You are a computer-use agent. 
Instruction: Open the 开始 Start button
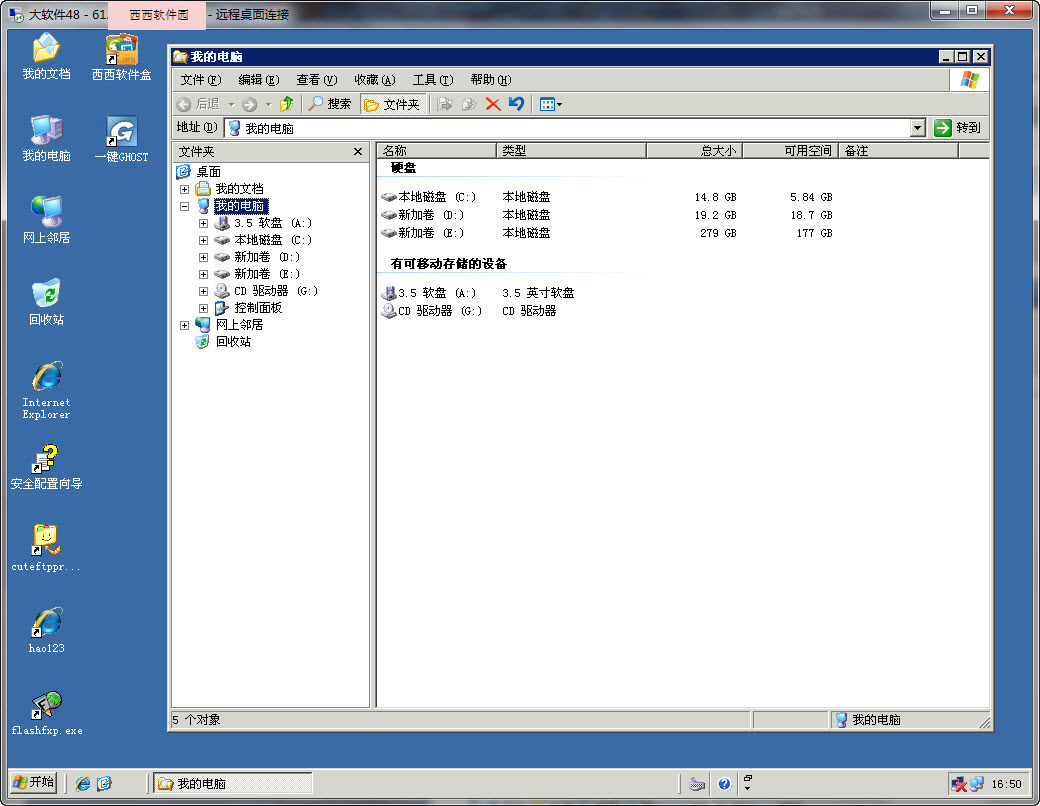[34, 783]
